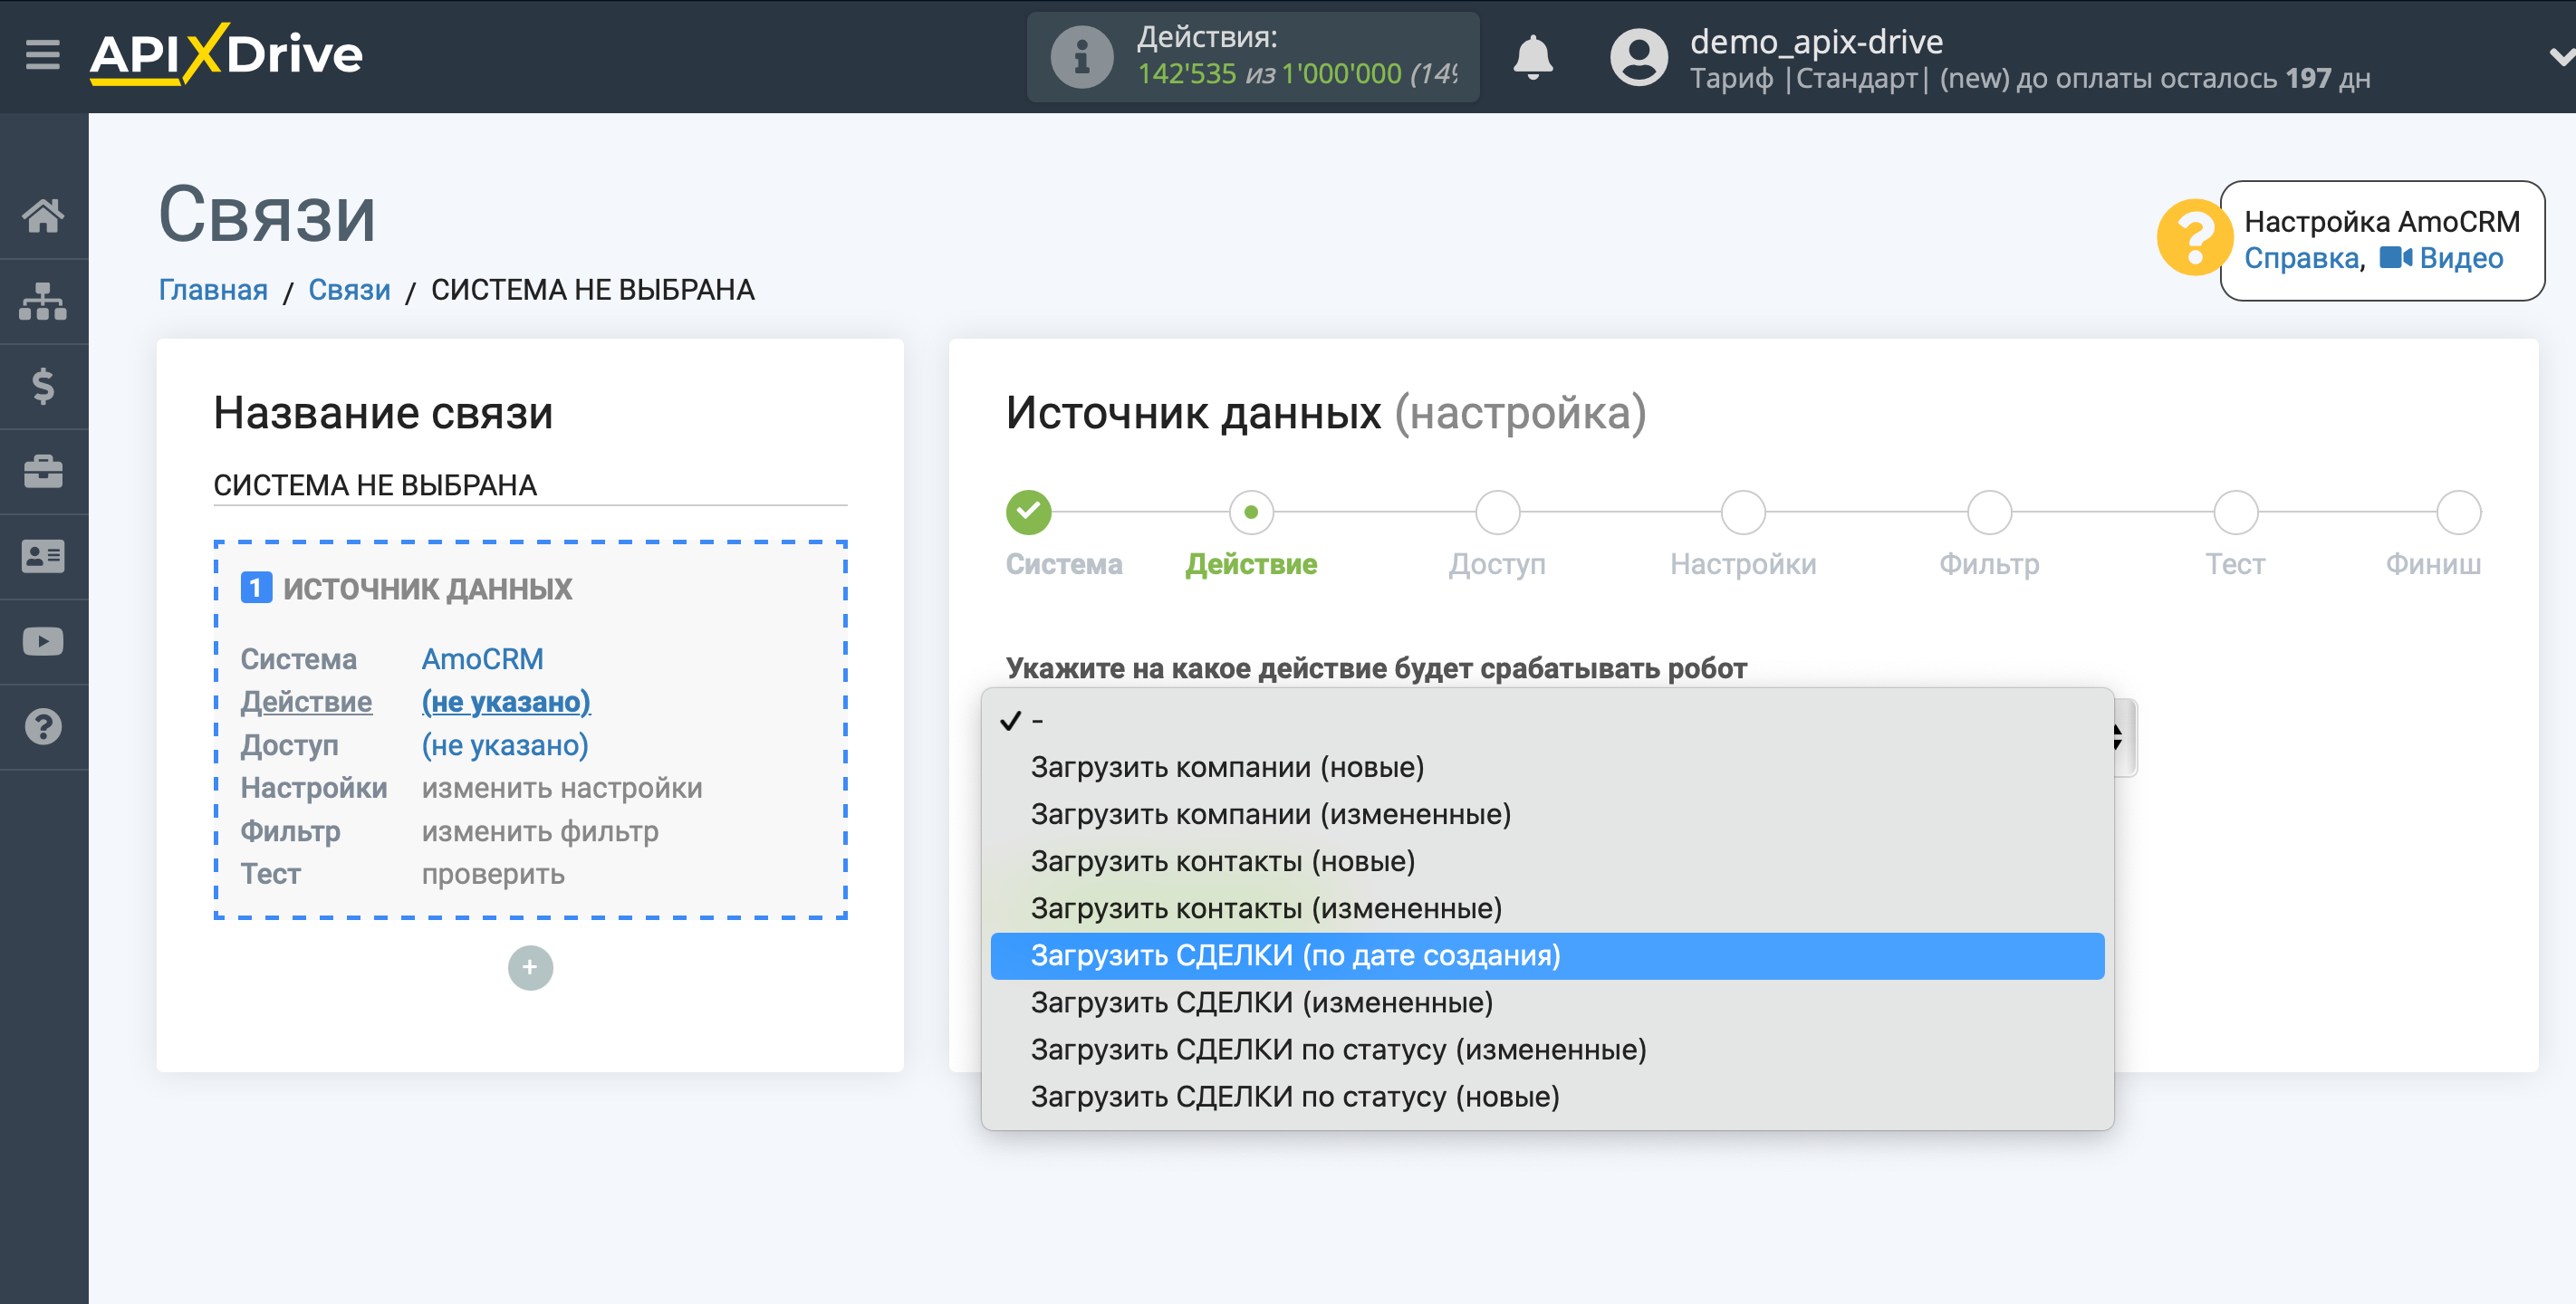Click Действие (не указано) link
2576x1304 pixels.
[x=505, y=702]
